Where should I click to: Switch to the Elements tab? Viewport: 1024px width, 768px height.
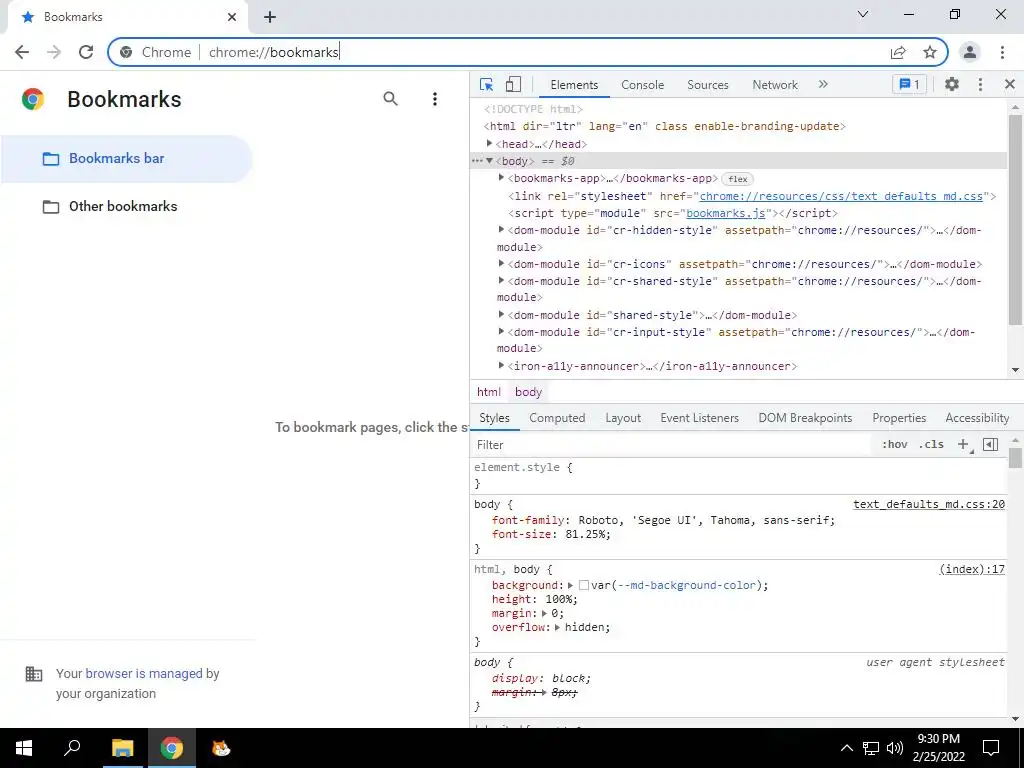(x=574, y=85)
